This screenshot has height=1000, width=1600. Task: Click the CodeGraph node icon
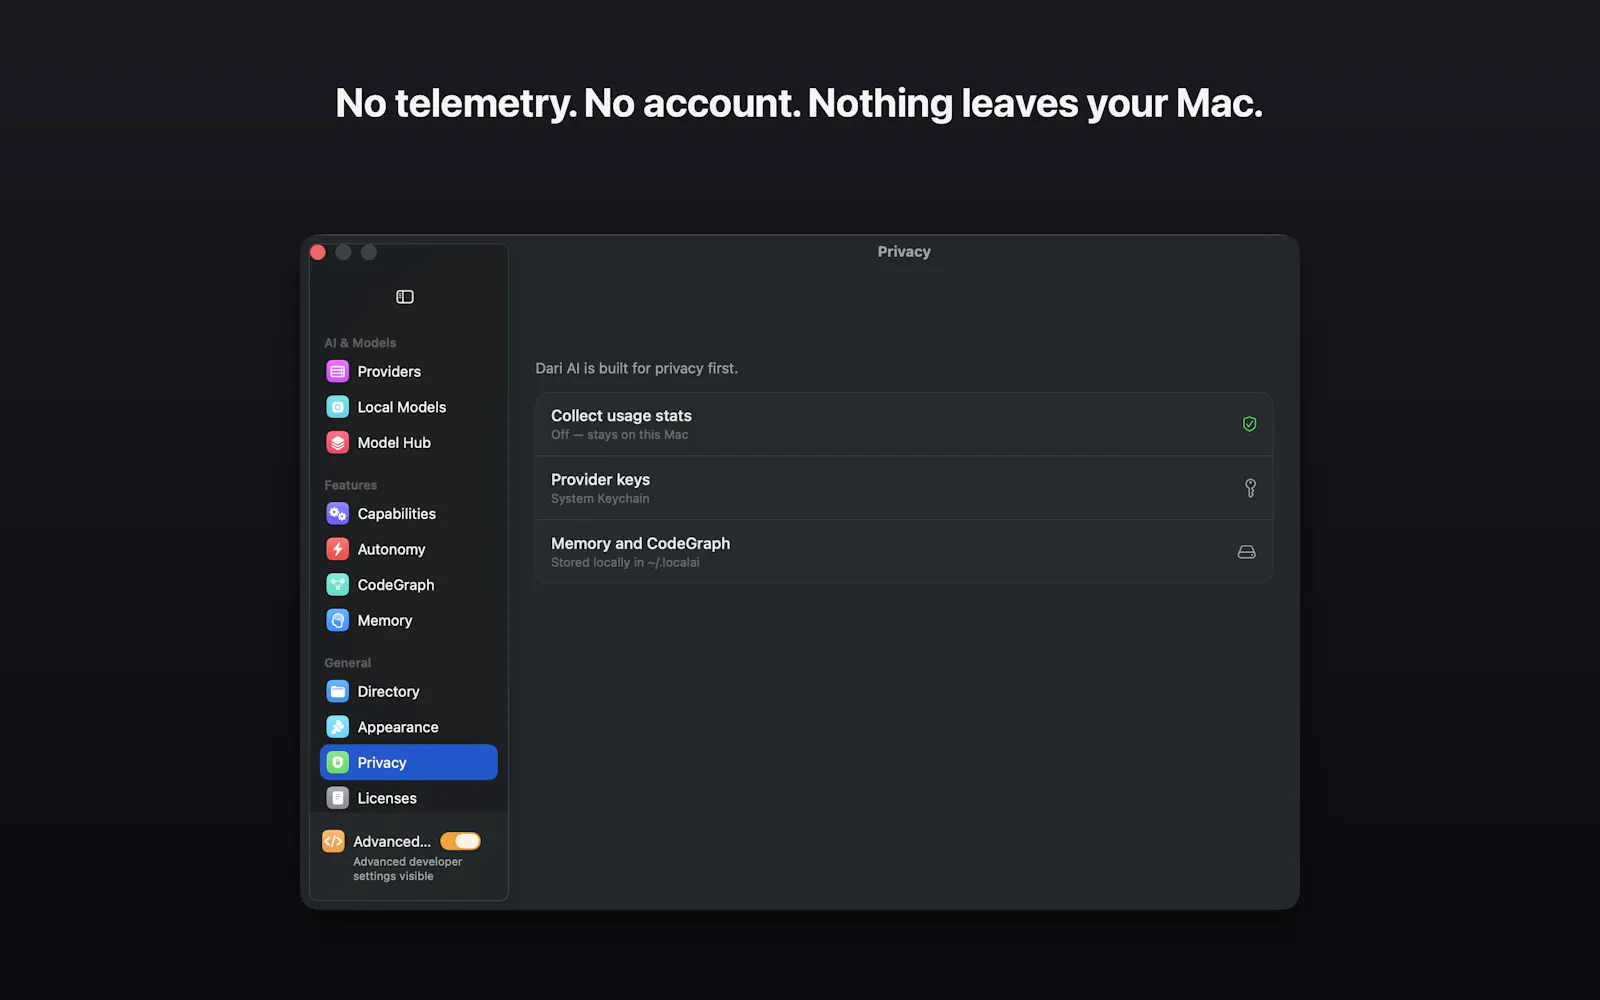click(338, 585)
